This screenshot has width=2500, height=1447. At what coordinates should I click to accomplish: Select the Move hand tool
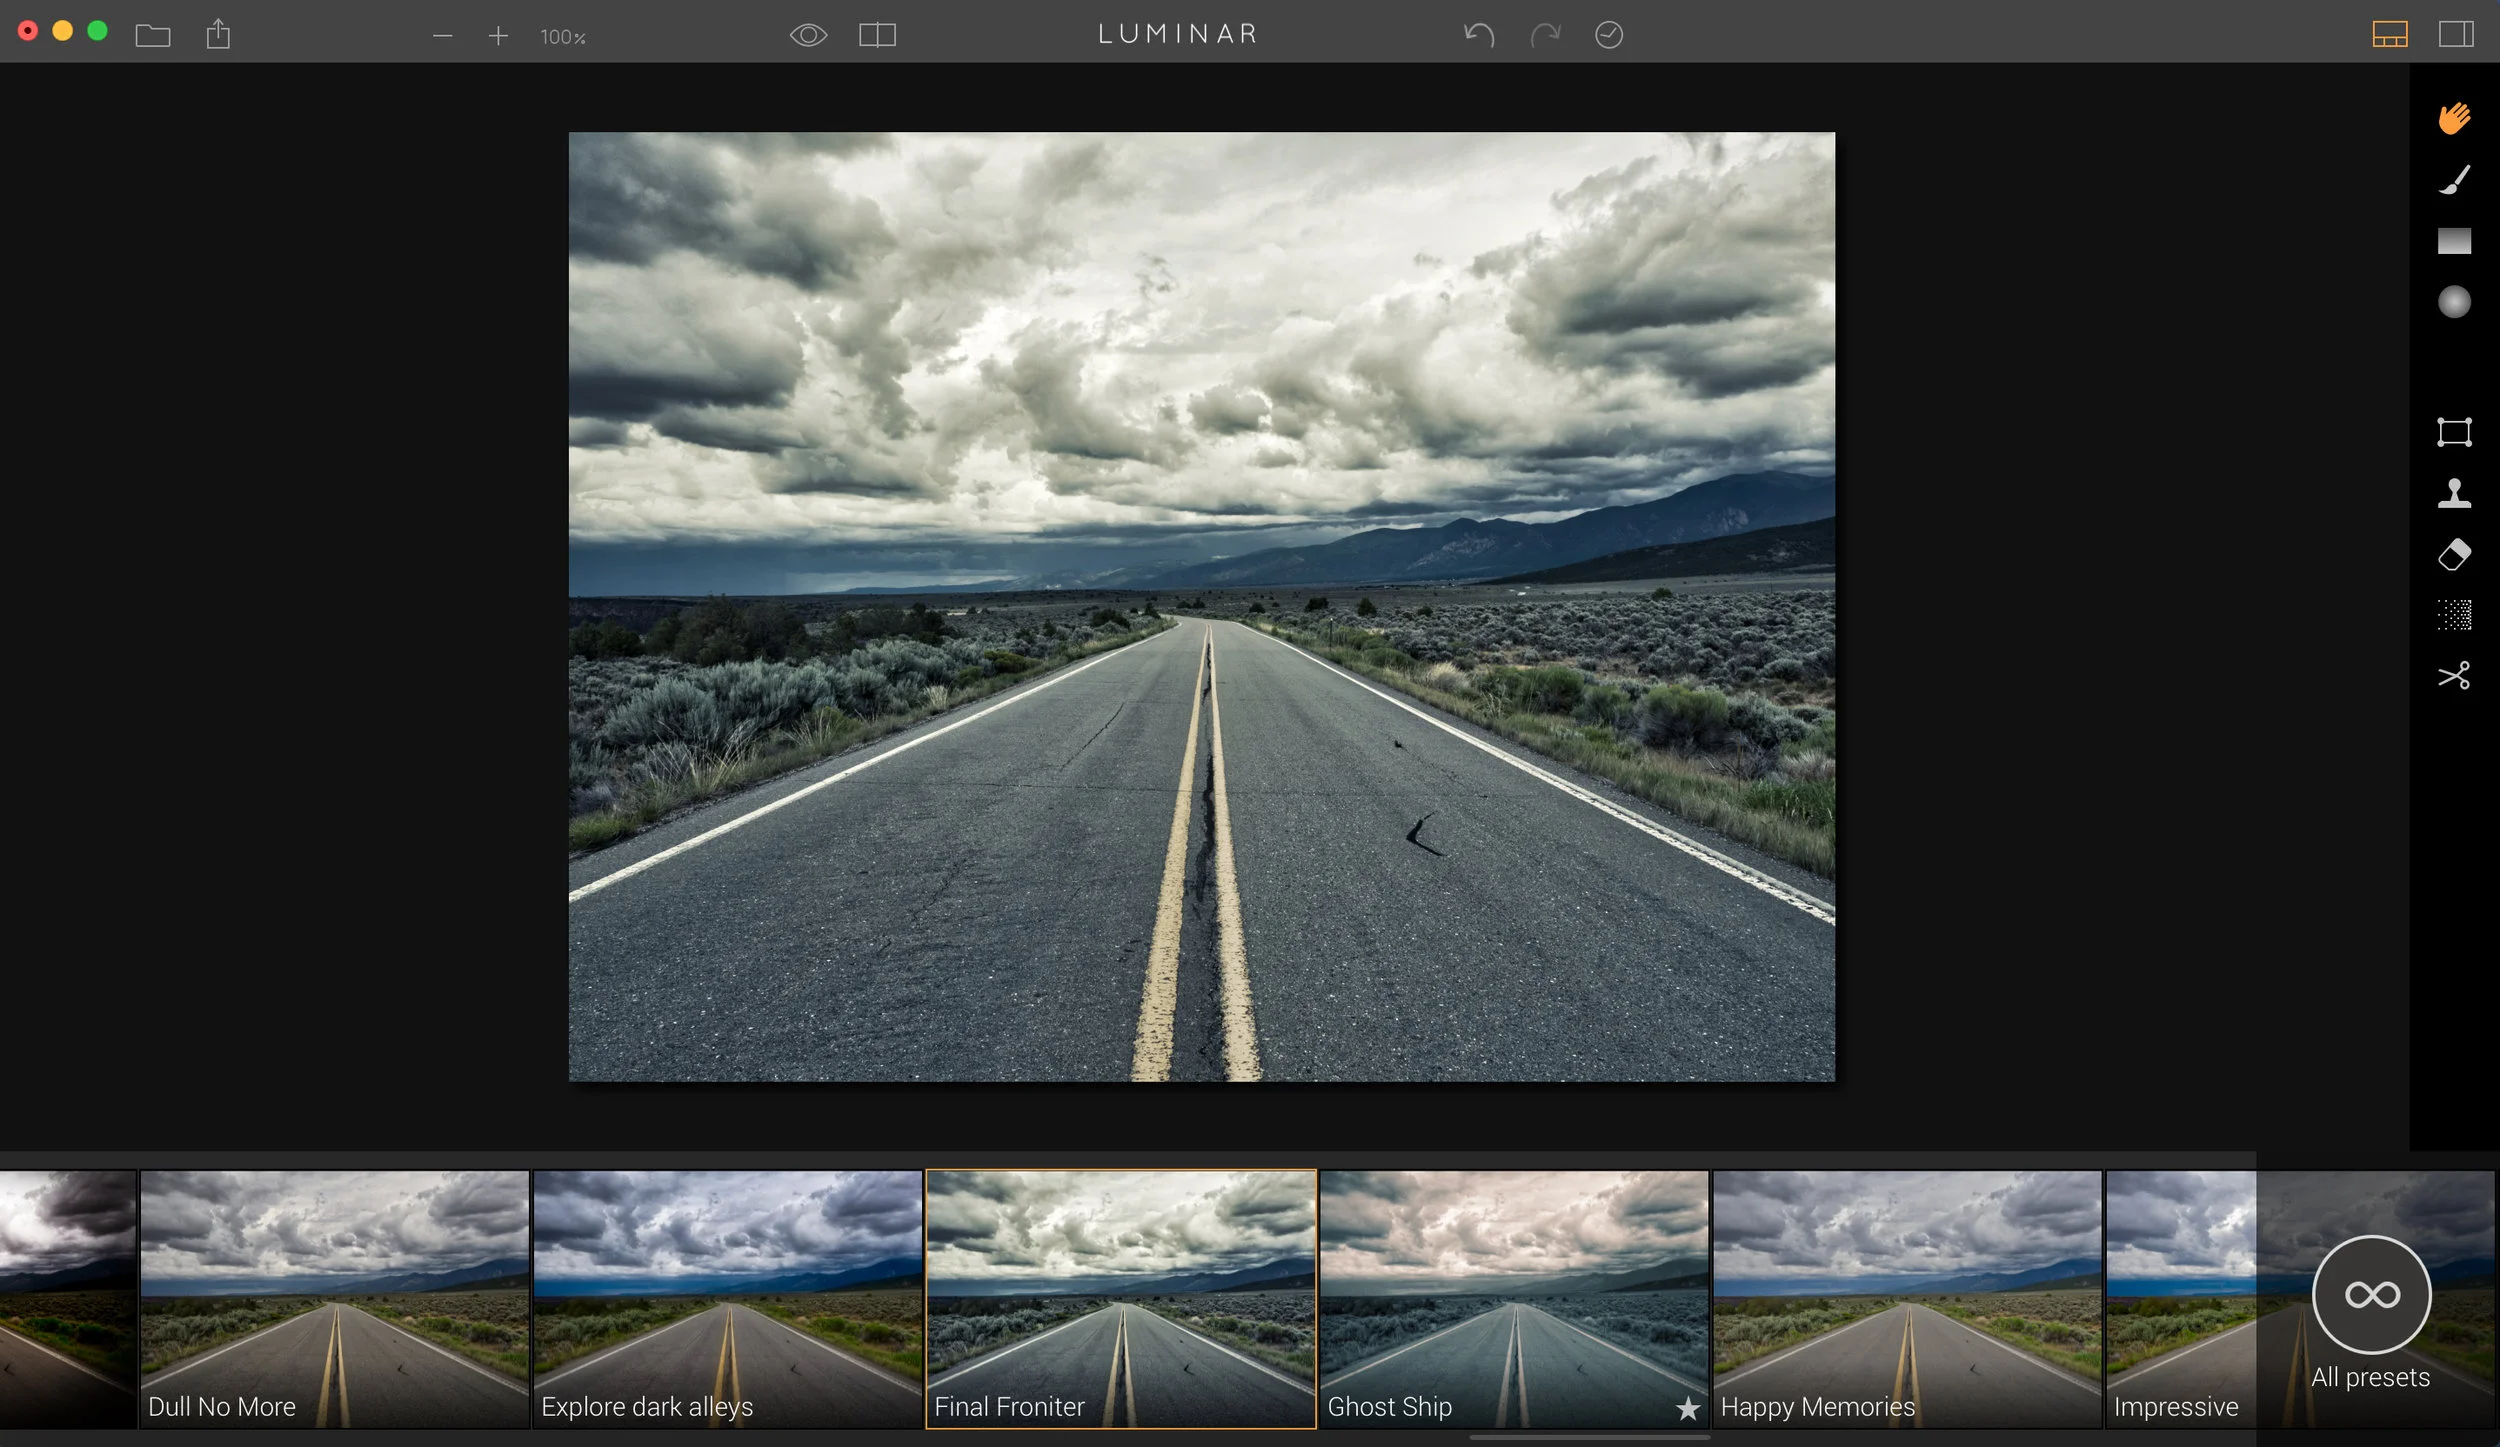(x=2453, y=118)
